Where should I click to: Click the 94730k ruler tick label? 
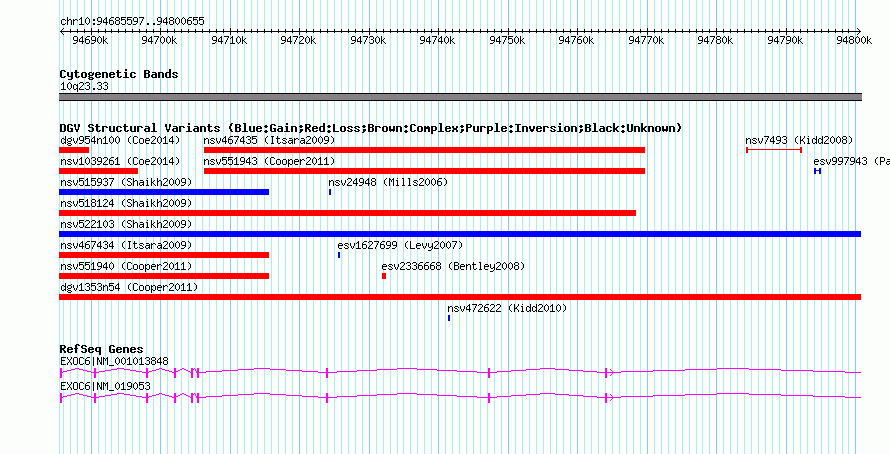click(x=369, y=40)
